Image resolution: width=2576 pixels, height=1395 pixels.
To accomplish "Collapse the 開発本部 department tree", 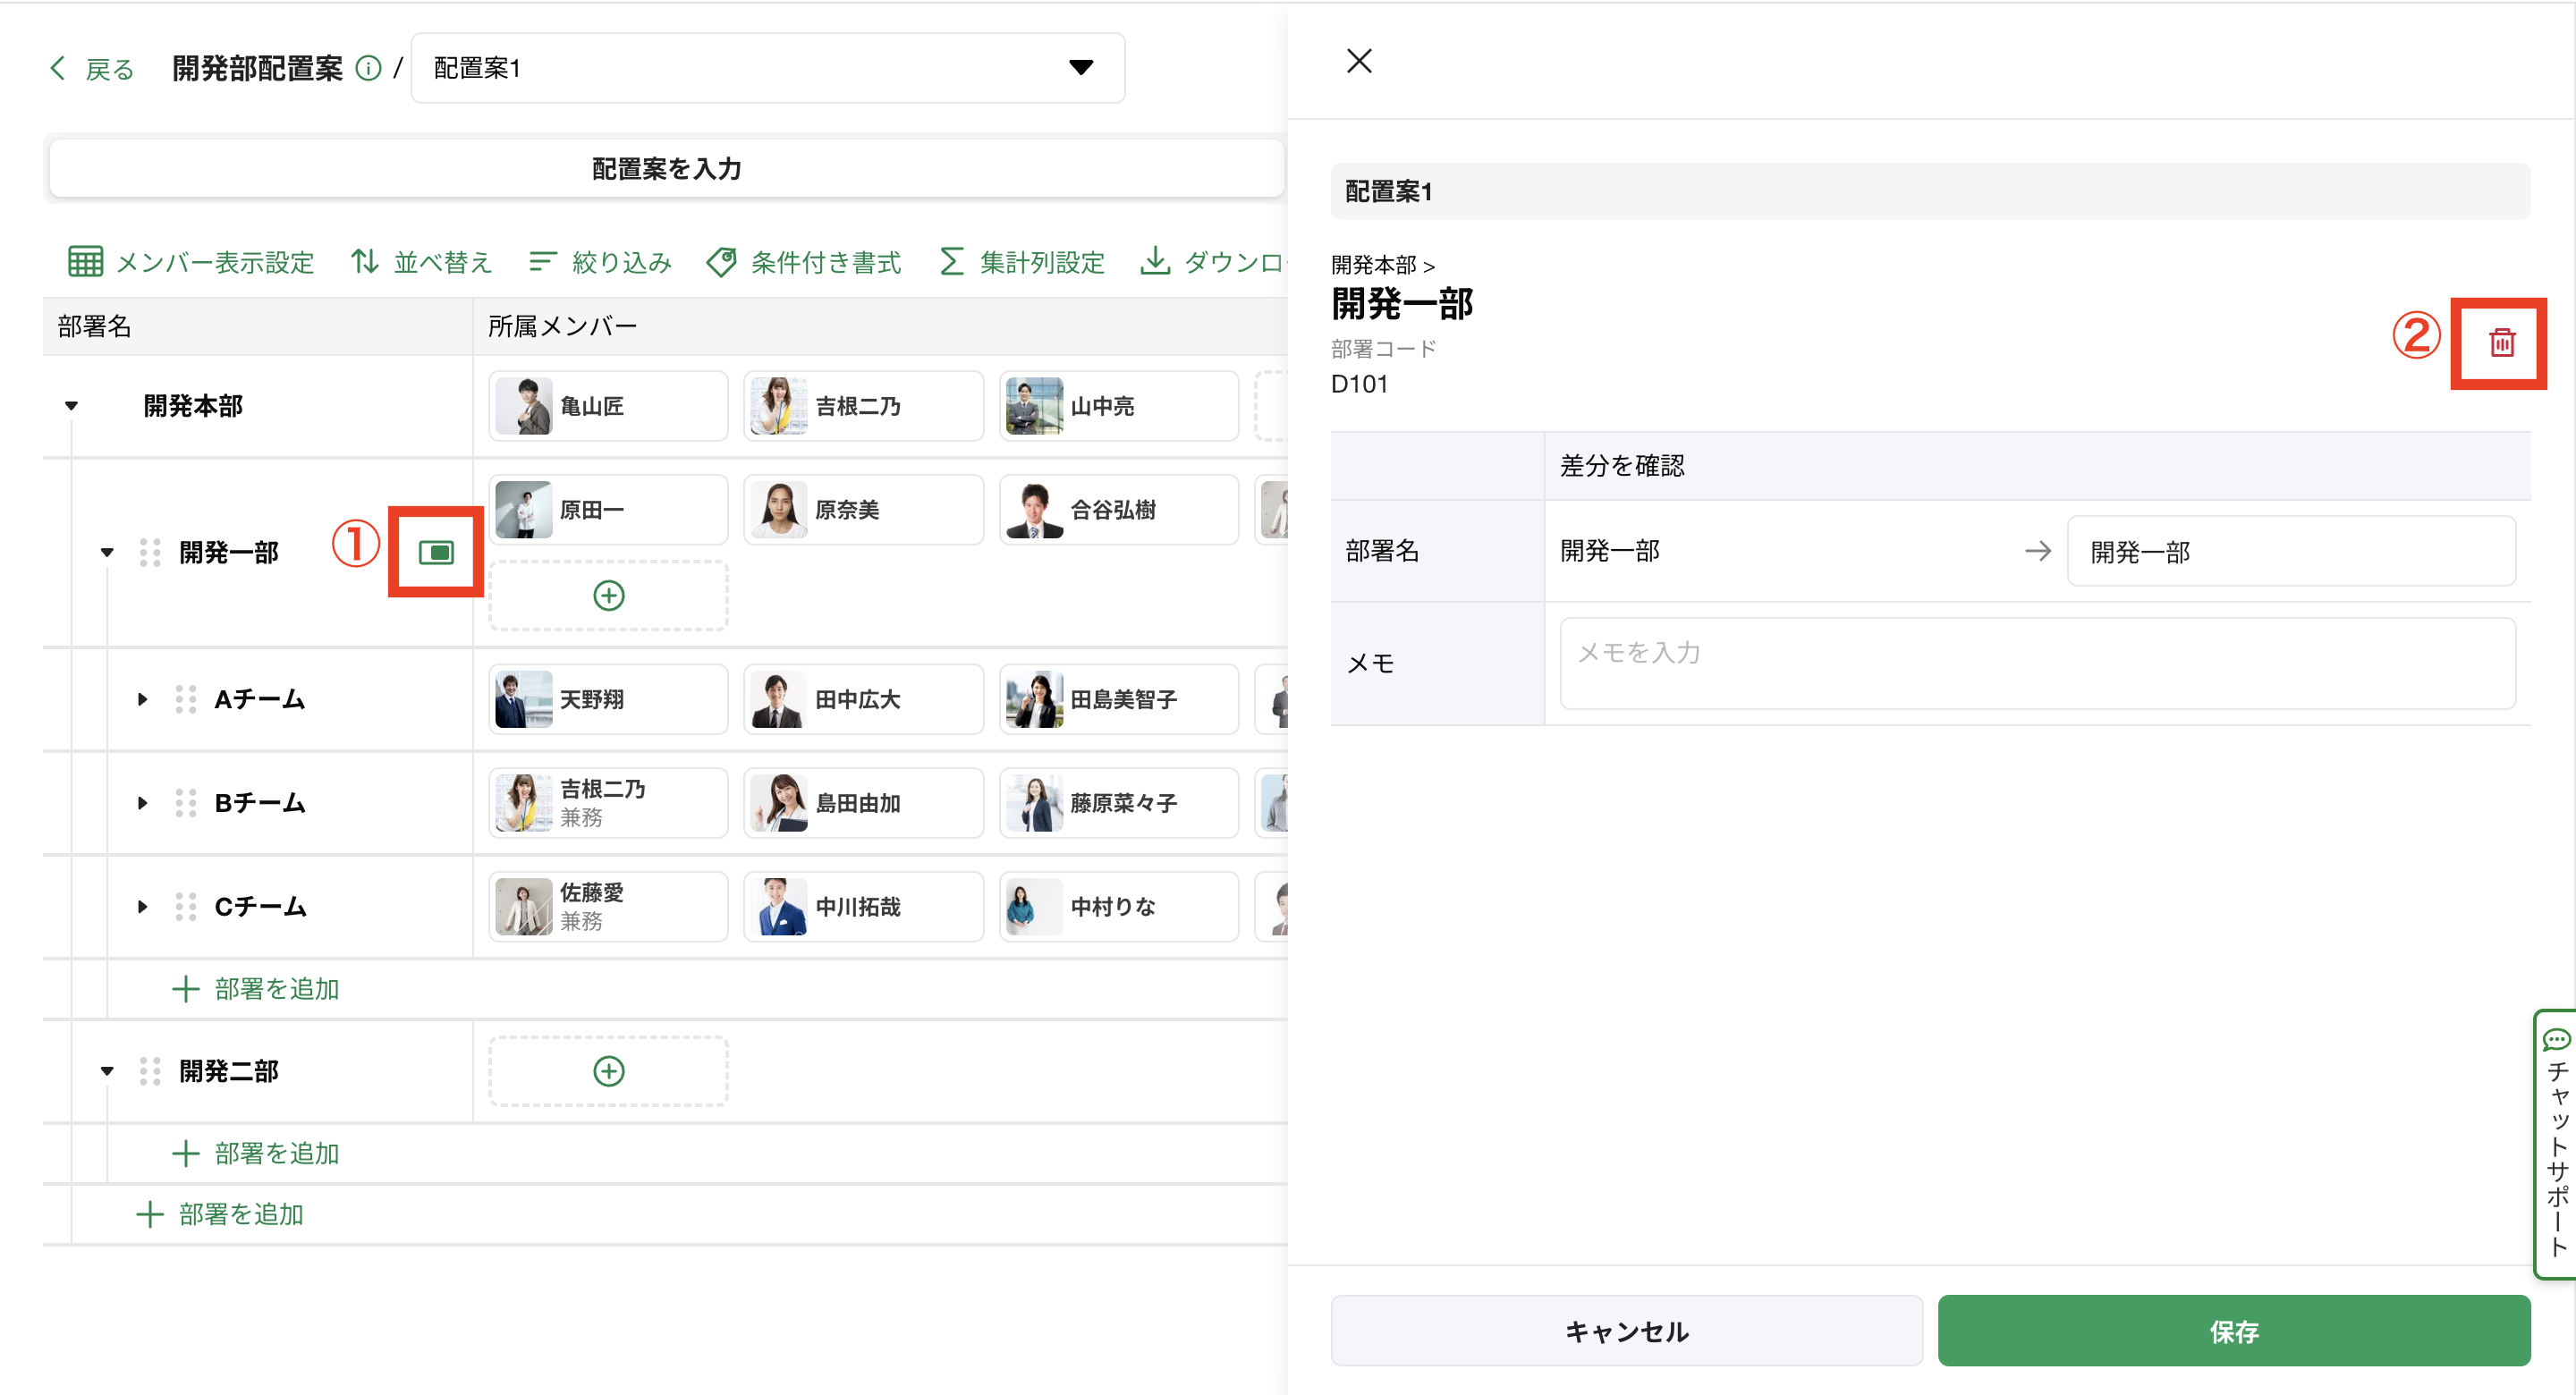I will tap(71, 406).
